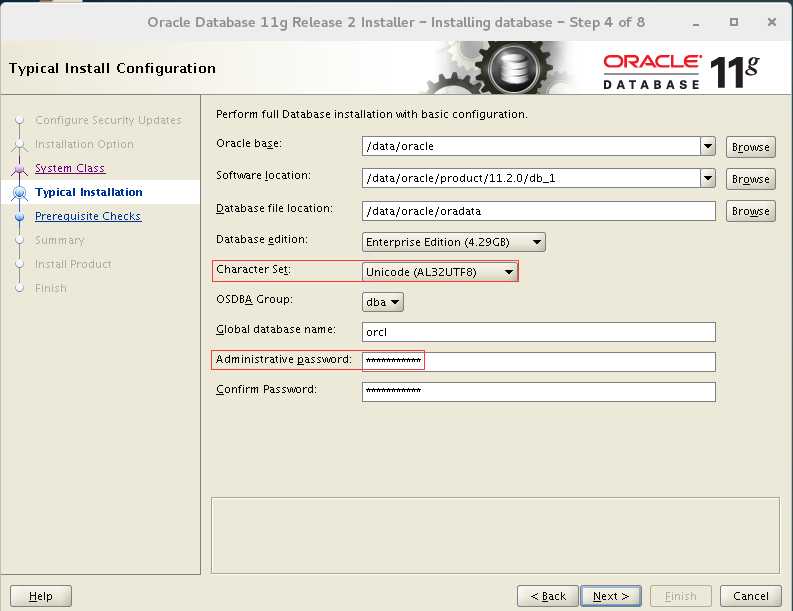793x611 pixels.
Task: Browse for the Software location directory
Action: 751,179
